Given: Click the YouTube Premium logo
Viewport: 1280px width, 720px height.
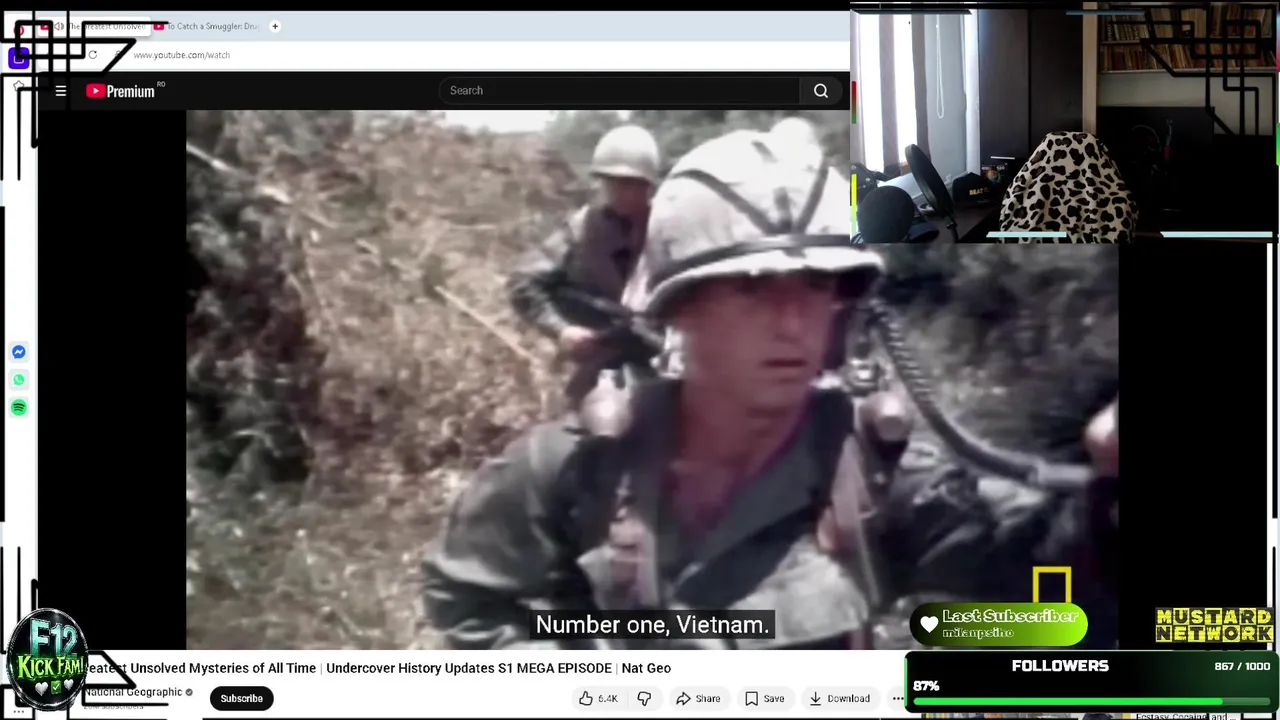Looking at the screenshot, I should tap(121, 91).
